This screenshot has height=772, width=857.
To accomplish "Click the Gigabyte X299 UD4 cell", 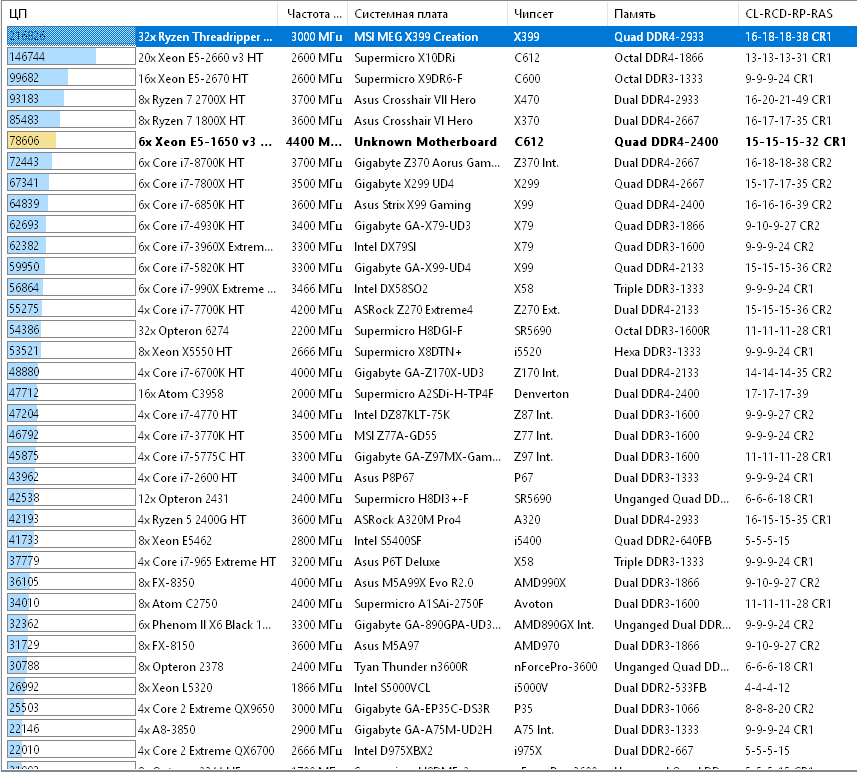I will coord(403,184).
